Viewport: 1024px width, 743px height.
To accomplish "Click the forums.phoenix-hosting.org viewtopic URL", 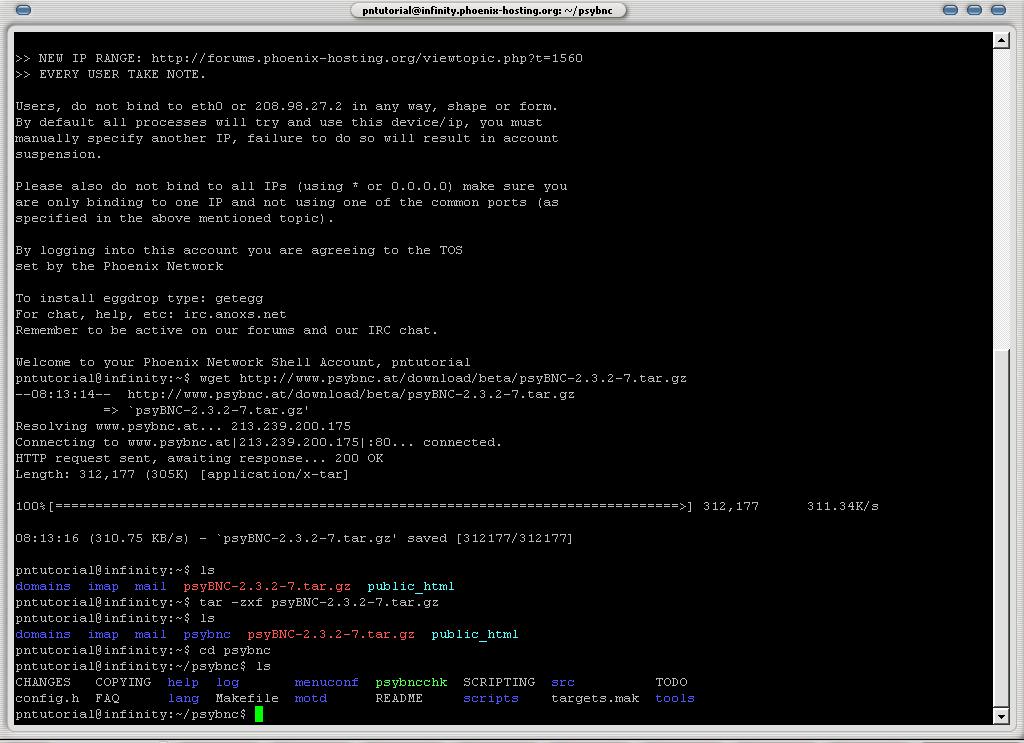I will point(367,58).
